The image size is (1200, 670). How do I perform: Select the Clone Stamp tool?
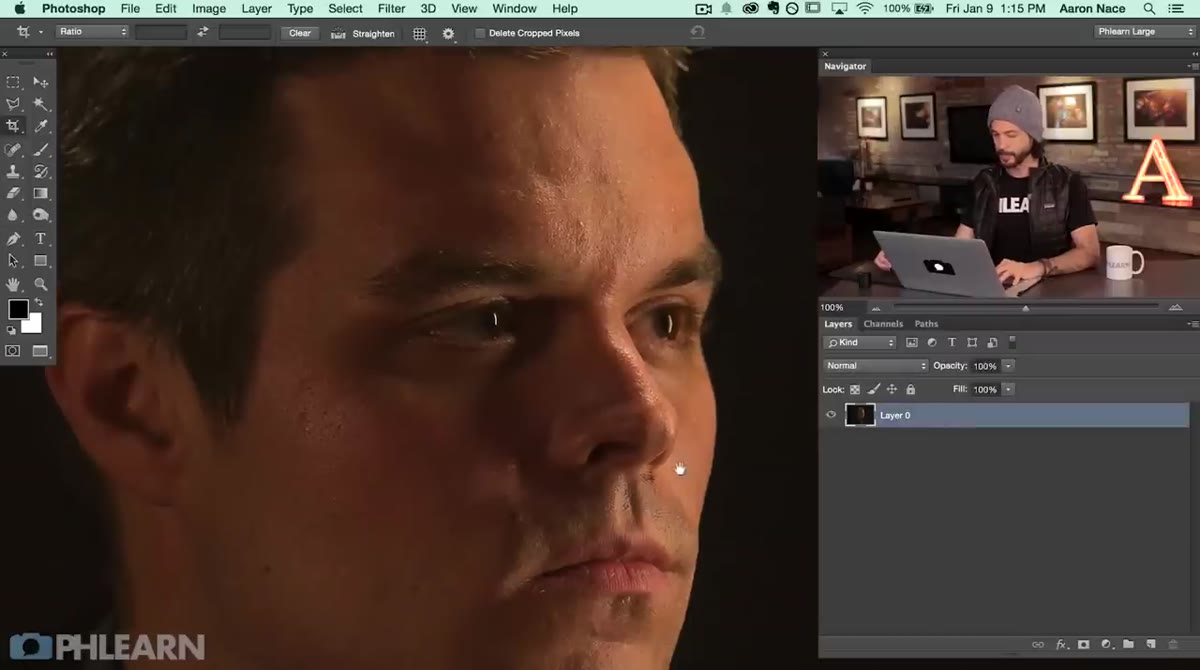tap(13, 171)
